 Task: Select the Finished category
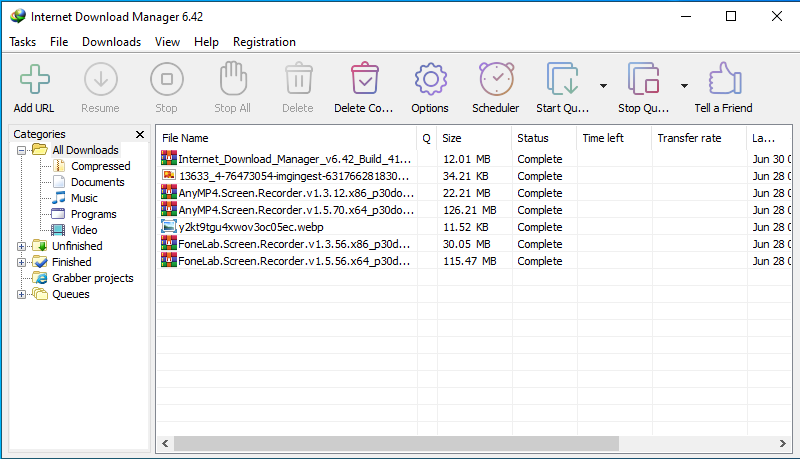pos(71,262)
